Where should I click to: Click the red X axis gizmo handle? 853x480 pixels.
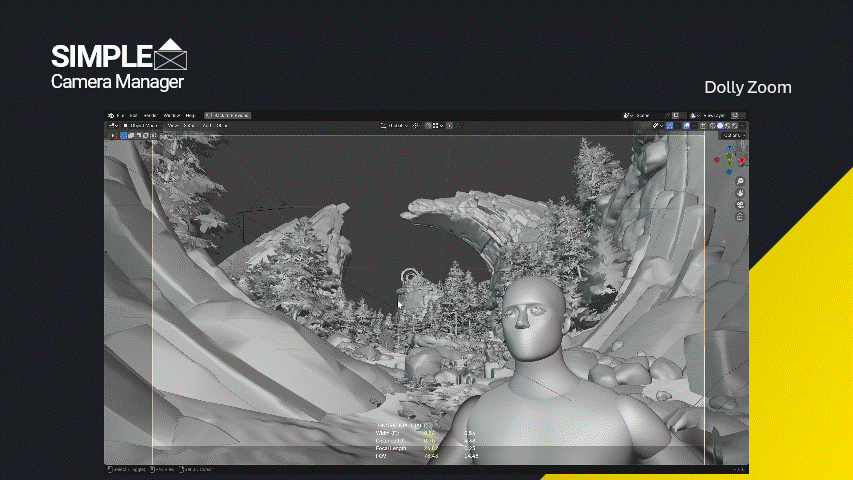(x=741, y=160)
